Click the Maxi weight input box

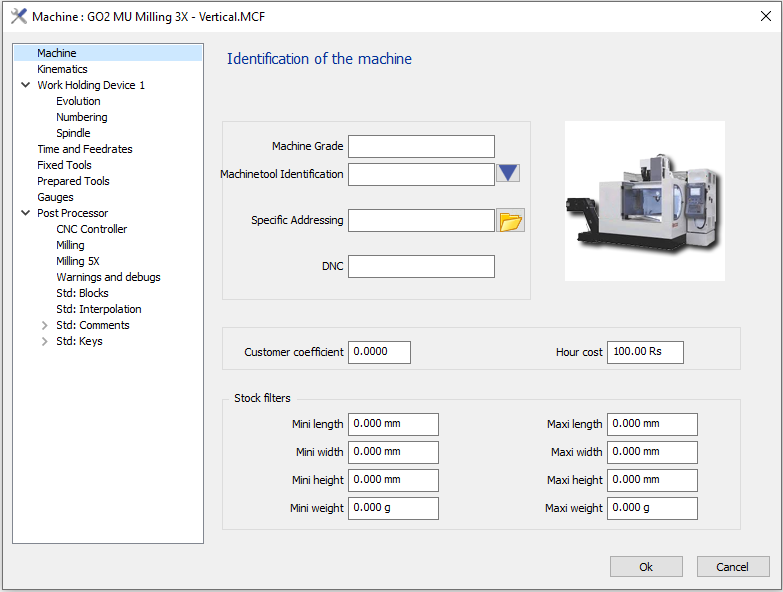click(651, 508)
